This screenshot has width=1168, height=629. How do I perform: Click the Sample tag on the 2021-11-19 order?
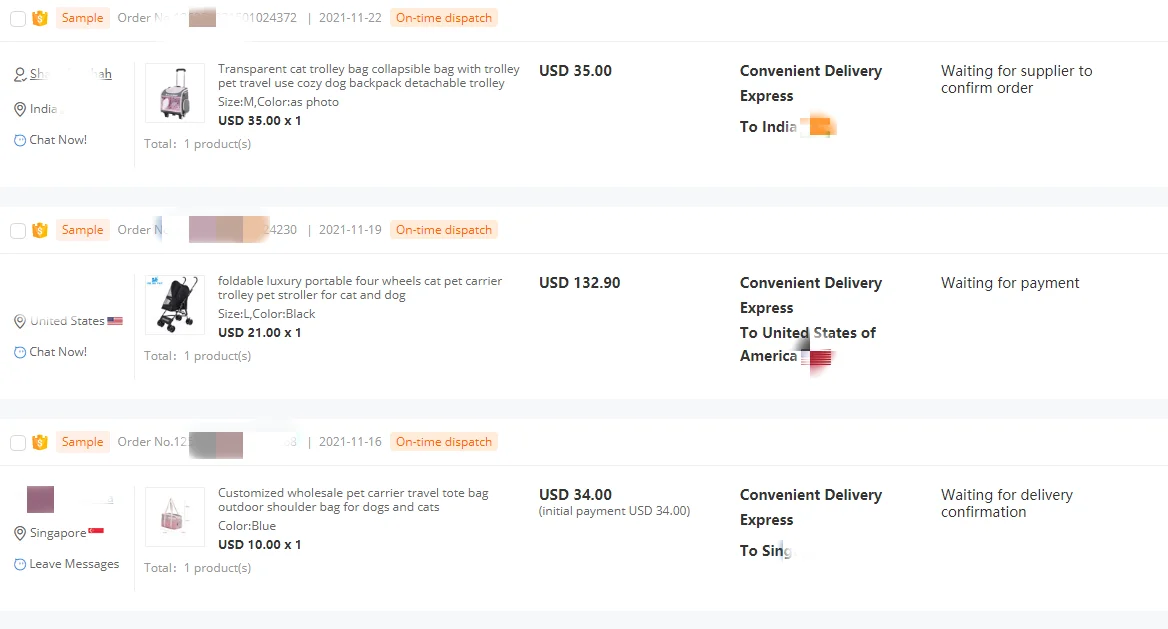pos(83,230)
